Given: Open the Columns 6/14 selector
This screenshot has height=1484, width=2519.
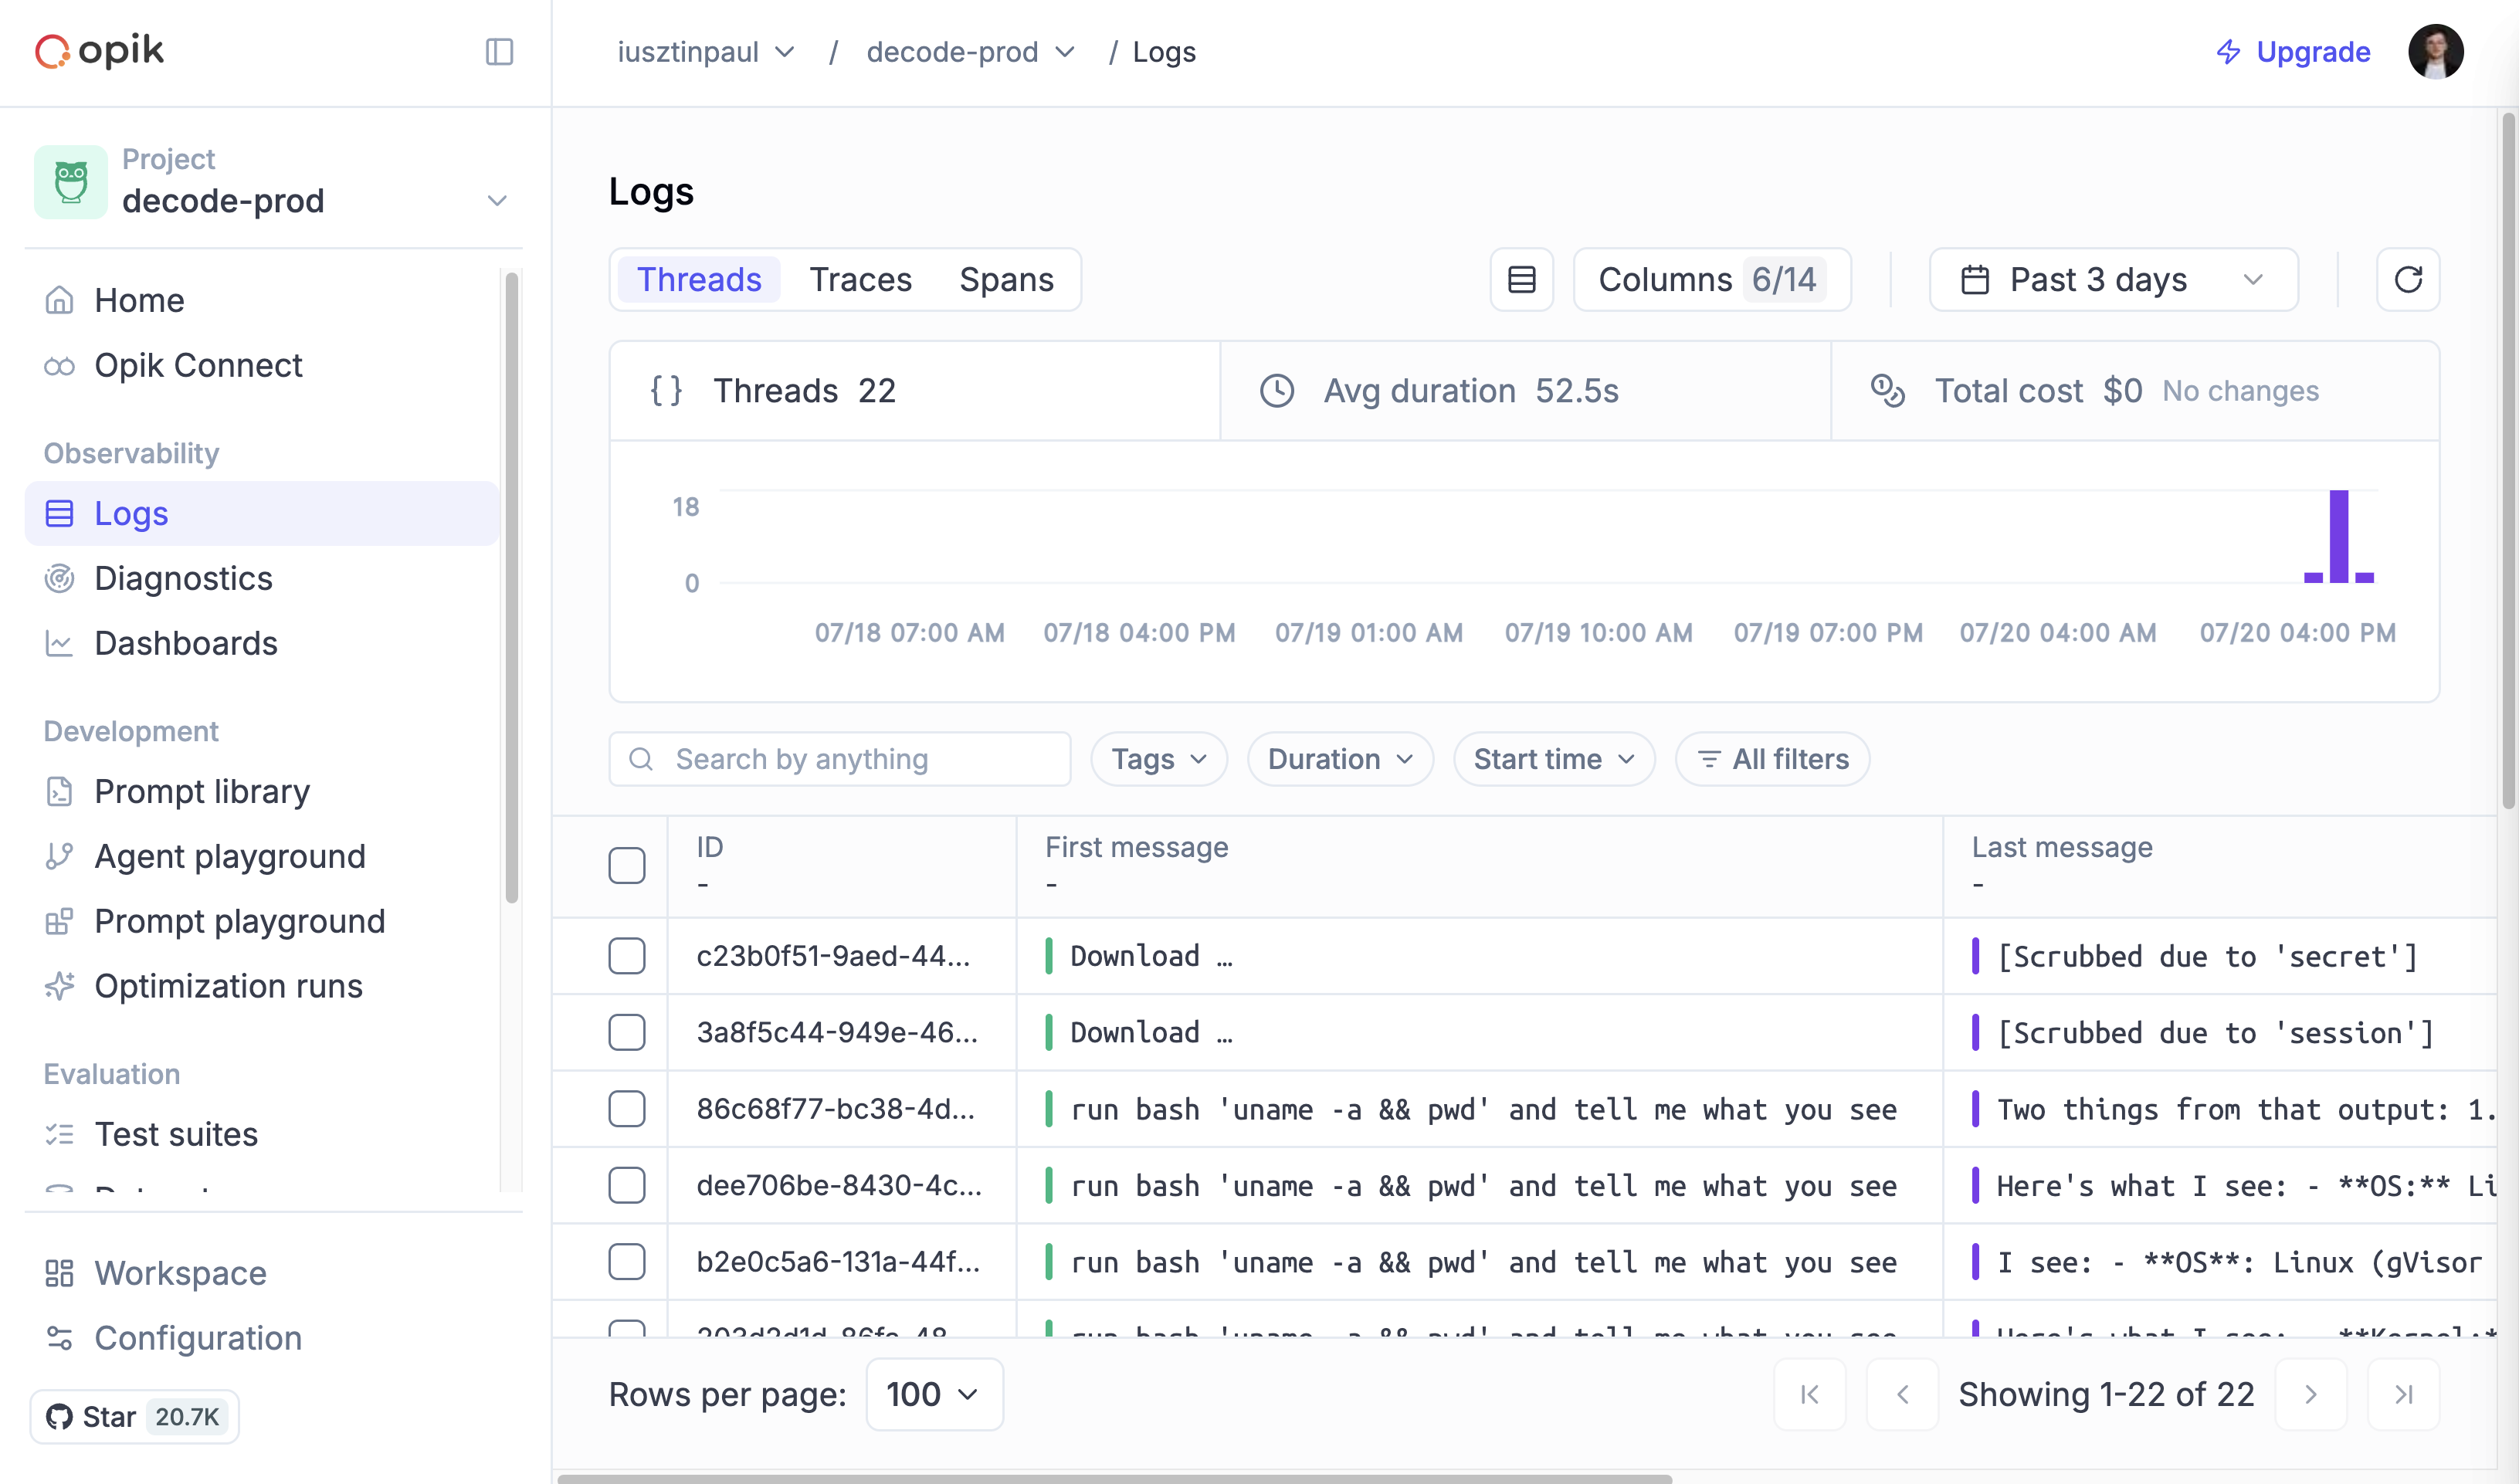Looking at the screenshot, I should click(x=1712, y=279).
